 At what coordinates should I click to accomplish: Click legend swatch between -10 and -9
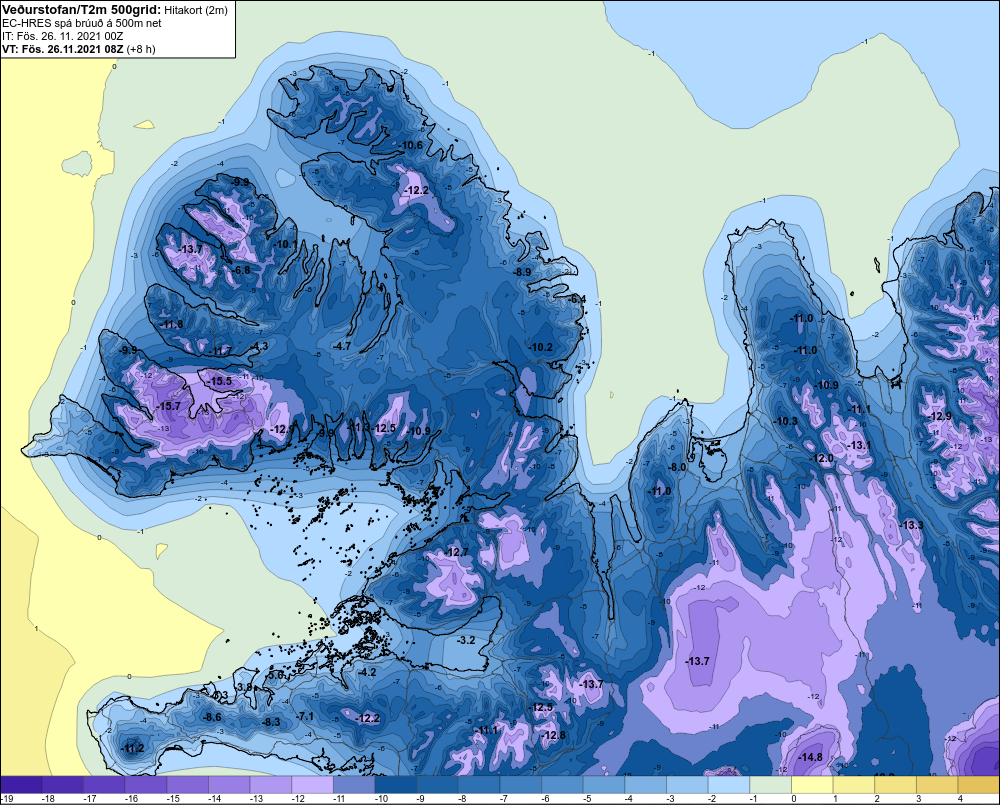pos(397,785)
